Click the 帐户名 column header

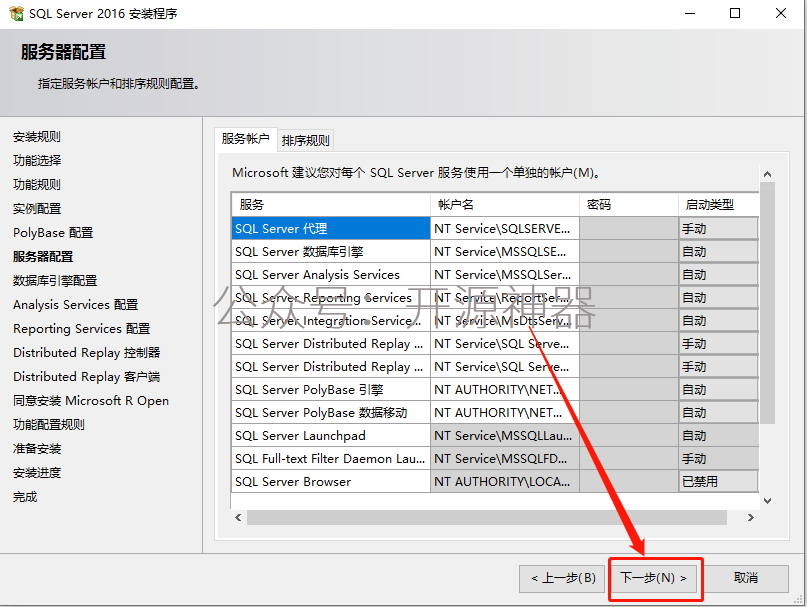504,204
